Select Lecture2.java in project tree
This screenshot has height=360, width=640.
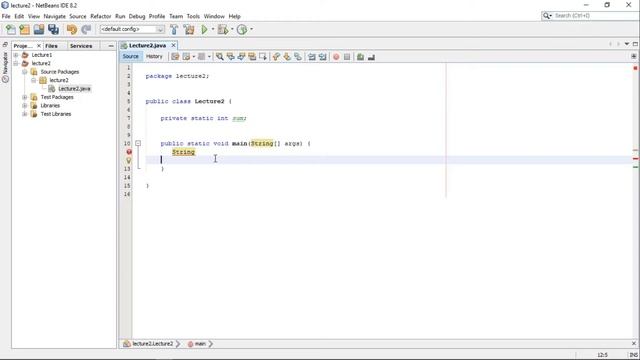click(74, 89)
